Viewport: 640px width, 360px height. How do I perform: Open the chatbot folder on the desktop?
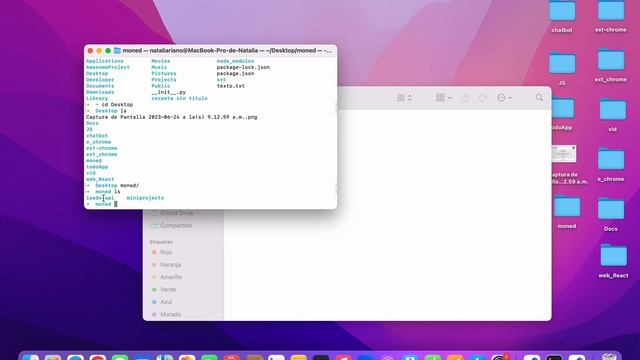[562, 11]
